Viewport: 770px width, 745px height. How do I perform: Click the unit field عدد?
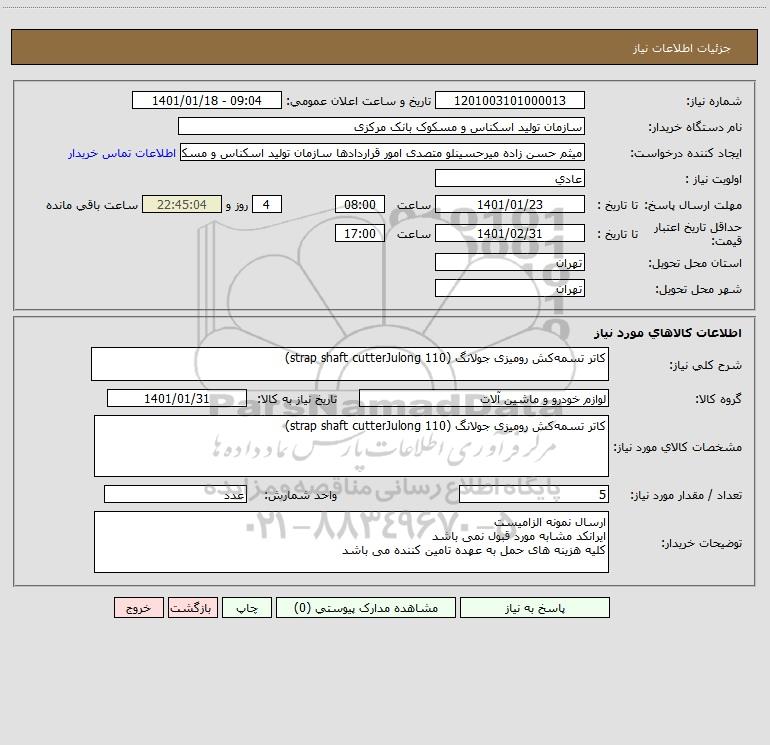[175, 495]
